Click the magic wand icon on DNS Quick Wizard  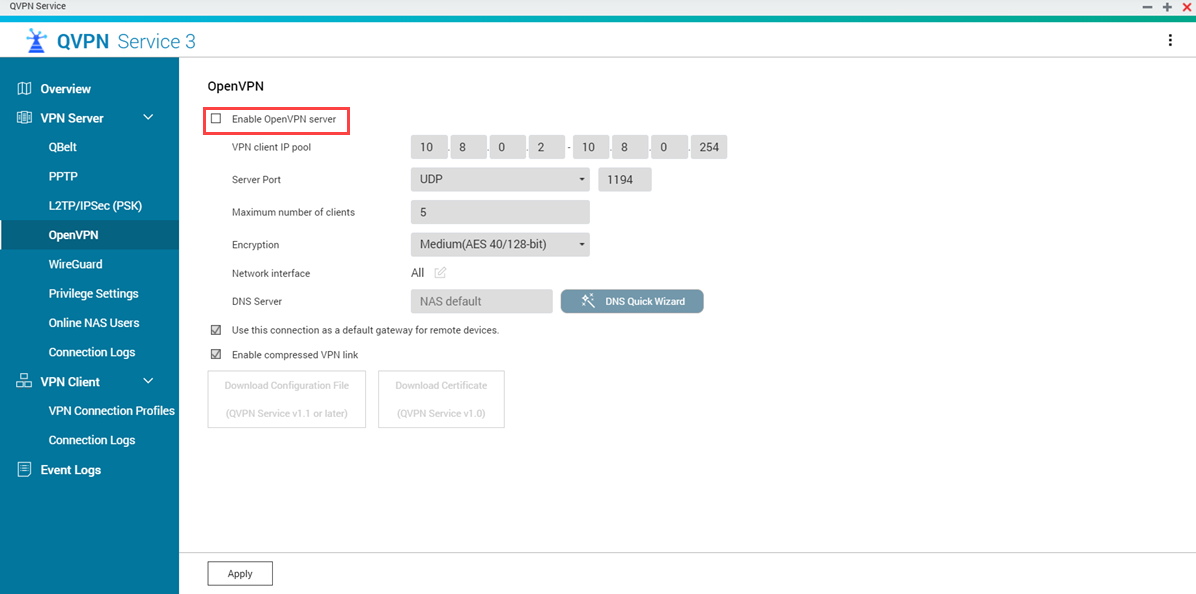pos(588,300)
